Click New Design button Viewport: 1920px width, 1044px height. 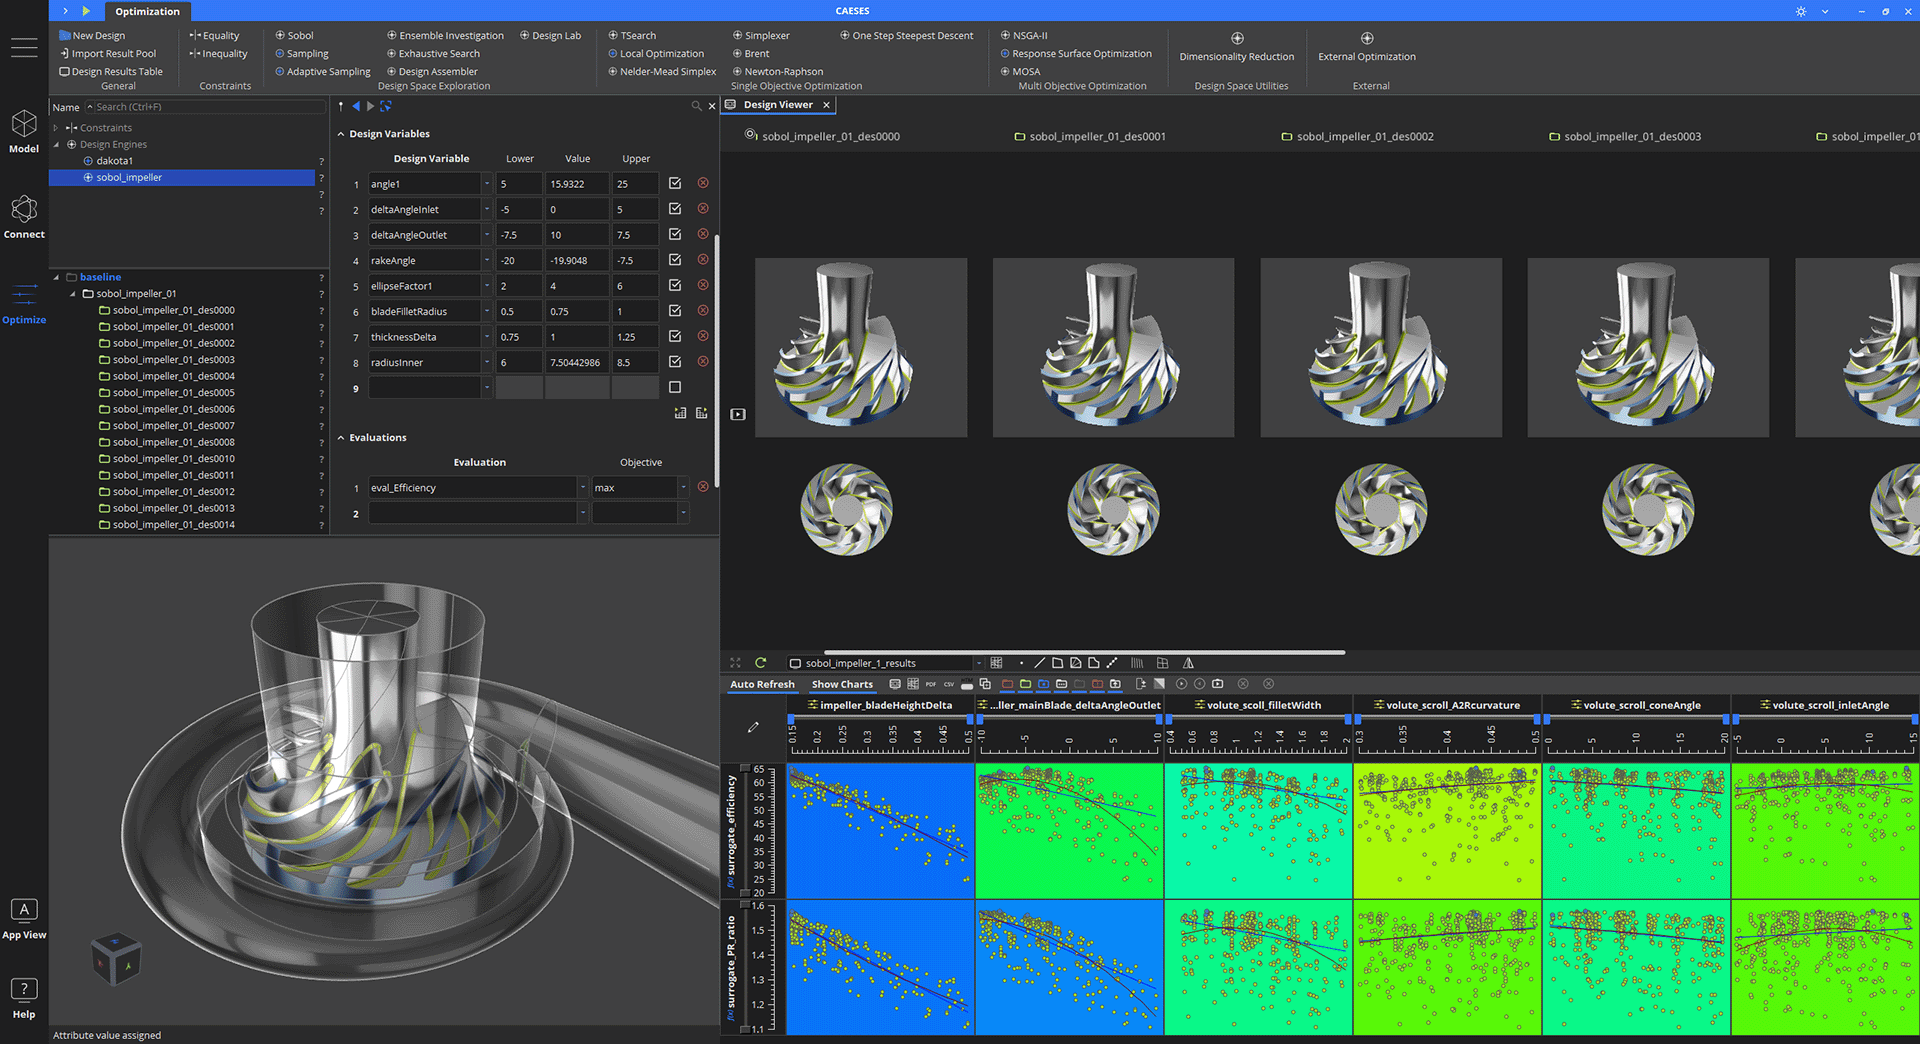pyautogui.click(x=92, y=35)
